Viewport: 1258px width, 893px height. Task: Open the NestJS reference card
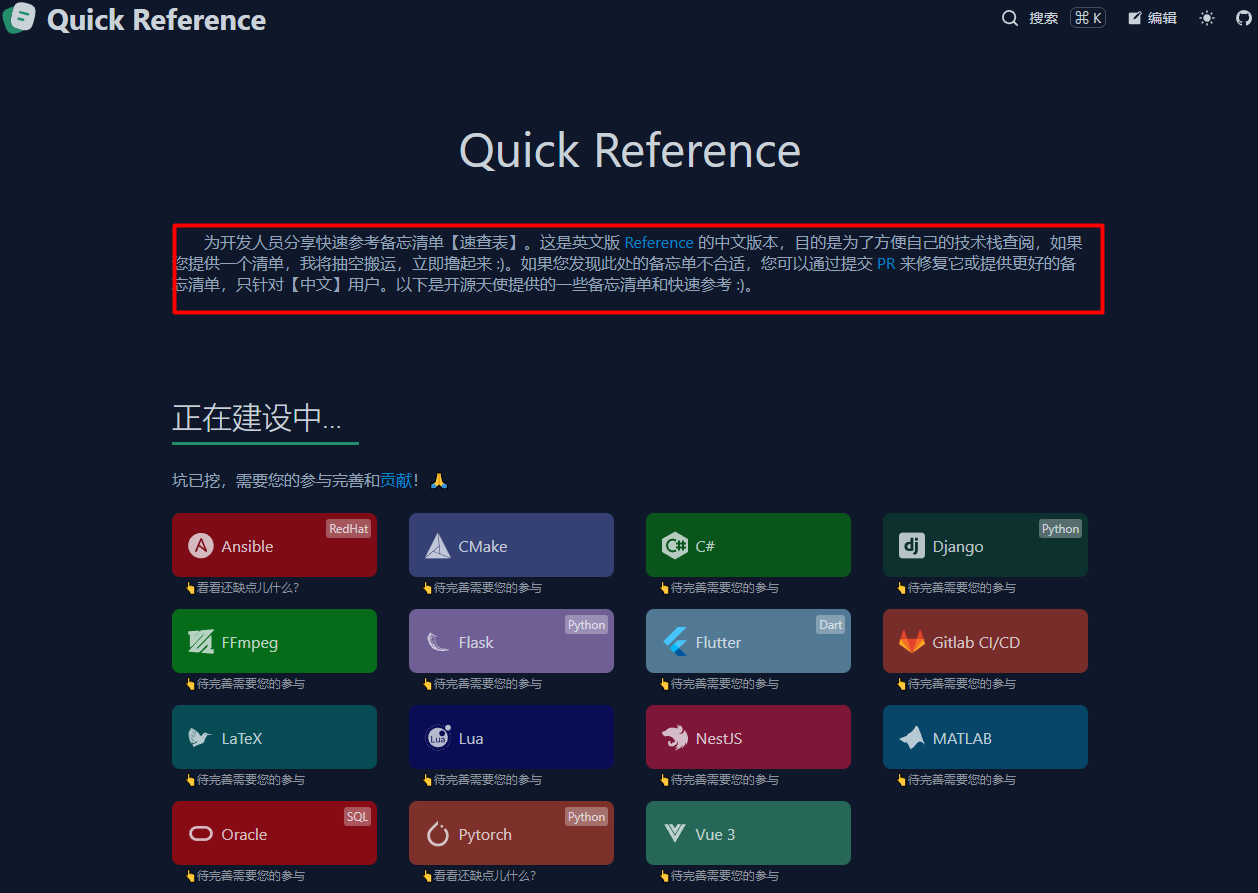748,737
